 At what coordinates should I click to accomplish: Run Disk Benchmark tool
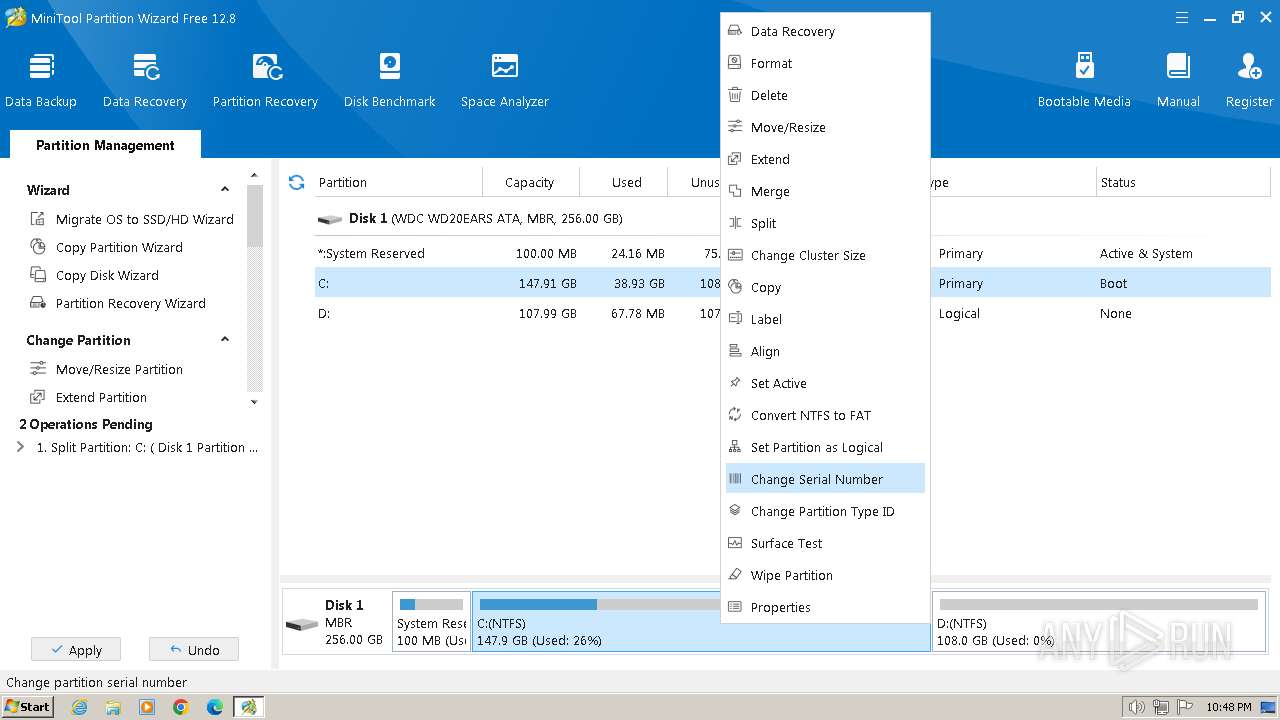point(389,80)
